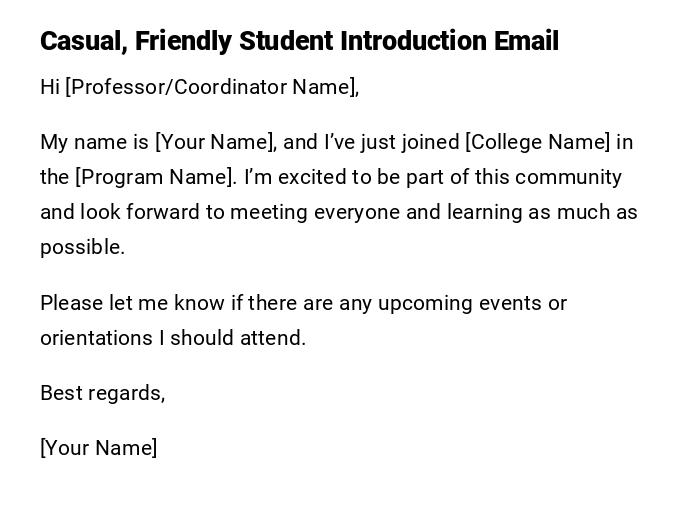Click the '[Program Name]' placeholder
The width and height of the screenshot is (700, 510).
pos(156,177)
